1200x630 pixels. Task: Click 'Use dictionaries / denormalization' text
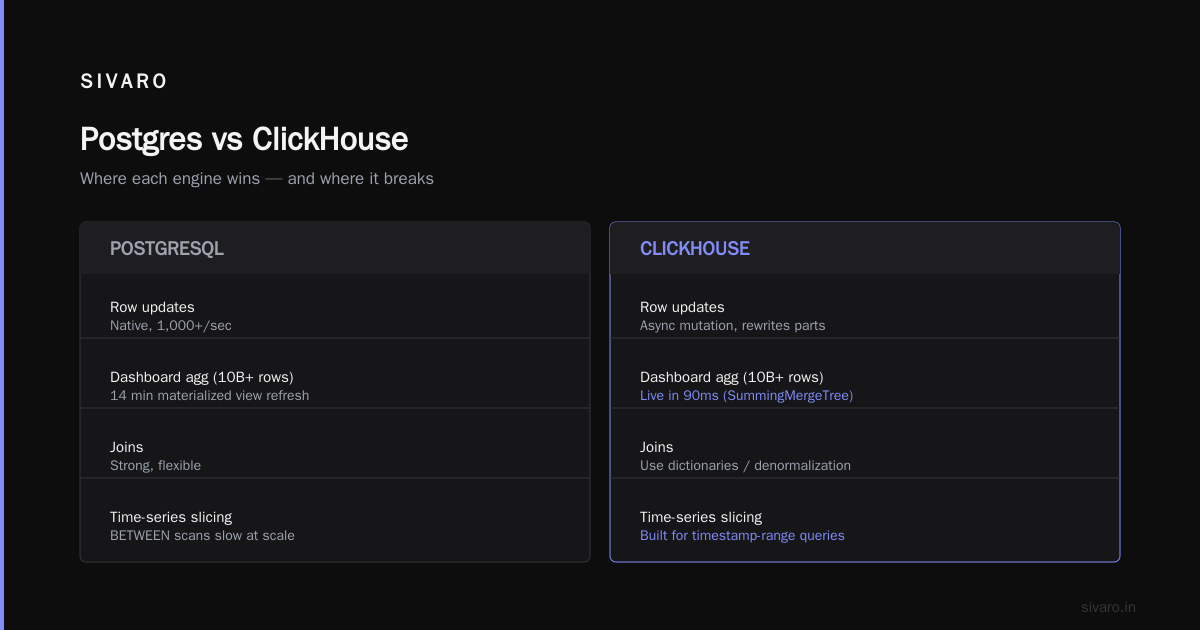[746, 466]
